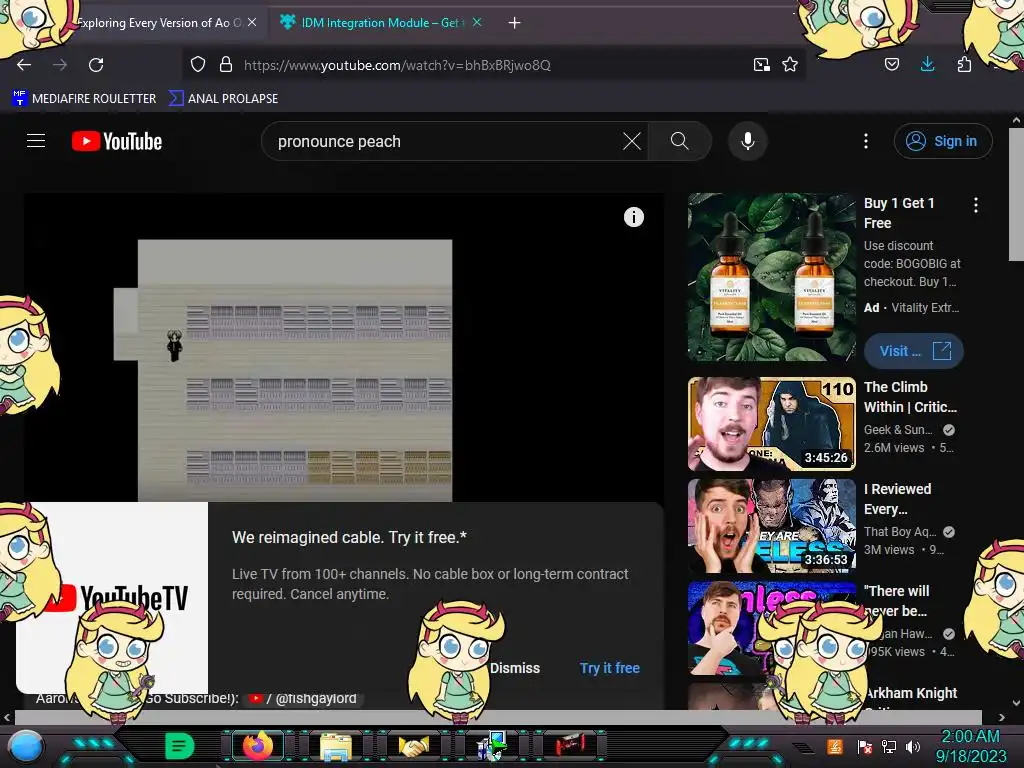Viewport: 1024px width, 768px height.
Task: Open a new browser tab
Action: pos(515,23)
